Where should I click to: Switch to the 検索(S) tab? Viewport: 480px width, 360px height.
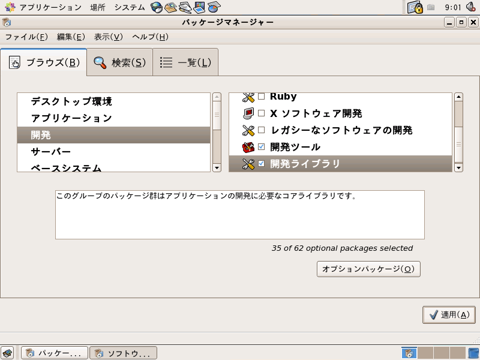tap(120, 62)
